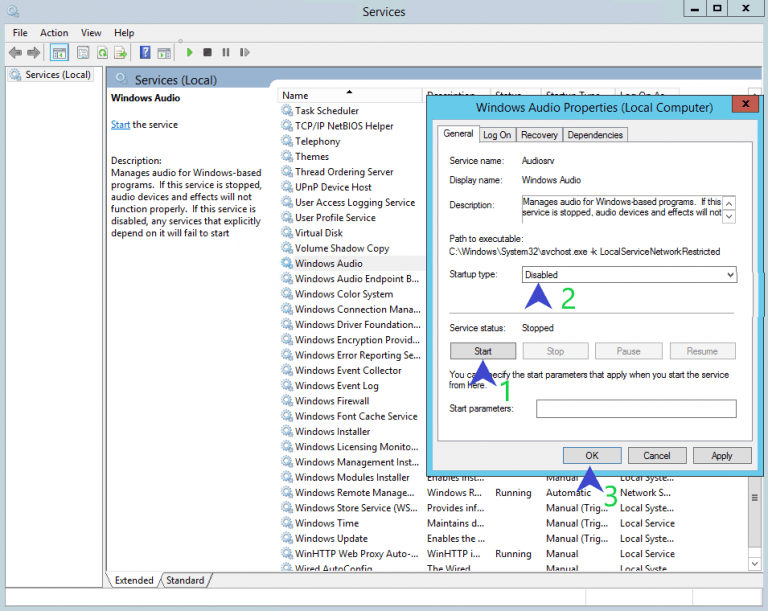This screenshot has height=611, width=768.
Task: Click the description box scroll-down arrow
Action: click(729, 216)
